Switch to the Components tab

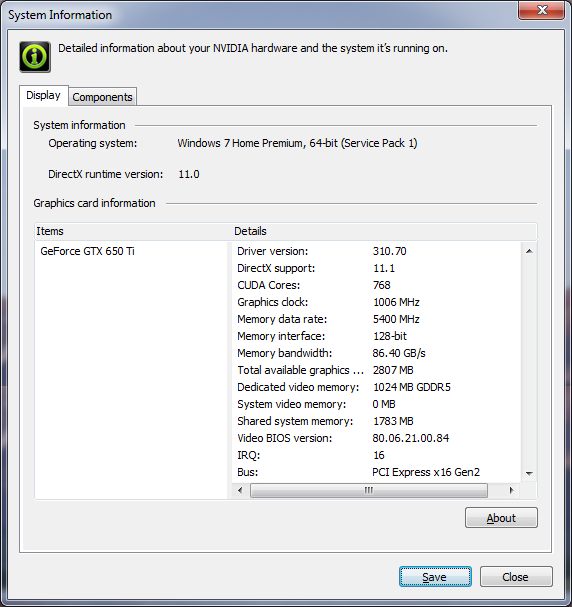[103, 97]
